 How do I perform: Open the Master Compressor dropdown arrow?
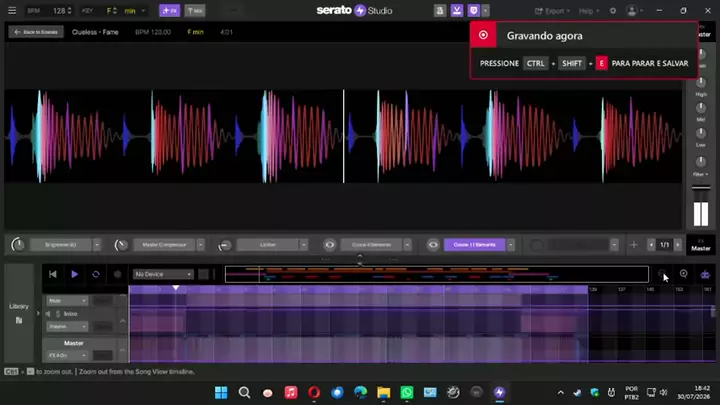click(x=201, y=245)
